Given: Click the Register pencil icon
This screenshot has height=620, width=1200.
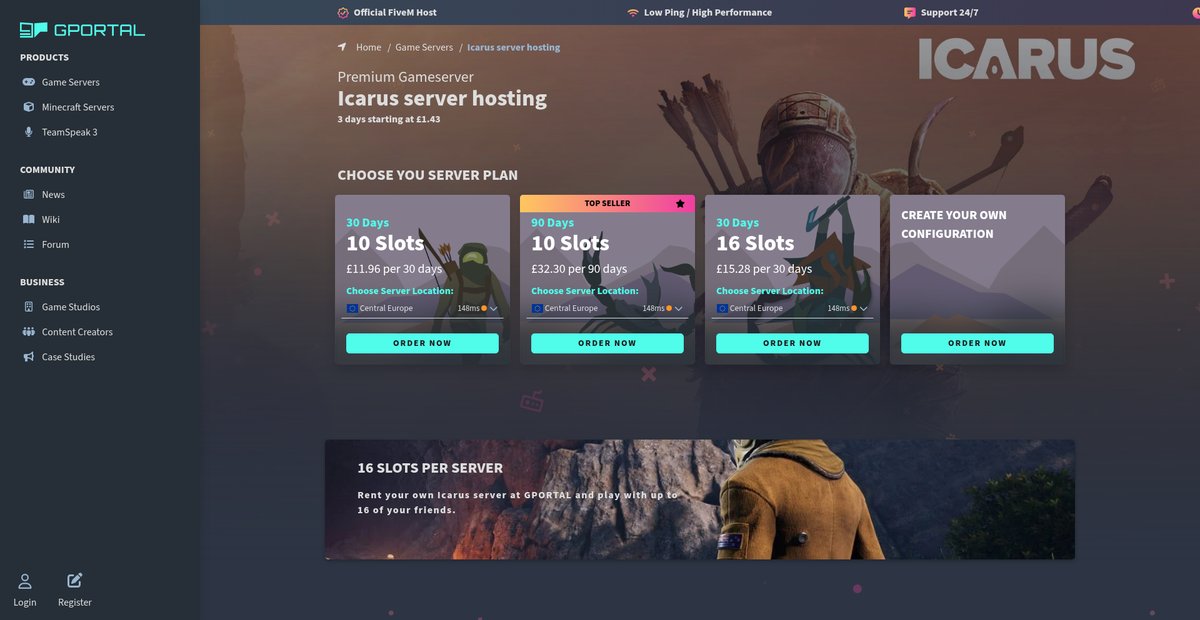Looking at the screenshot, I should click(x=75, y=580).
